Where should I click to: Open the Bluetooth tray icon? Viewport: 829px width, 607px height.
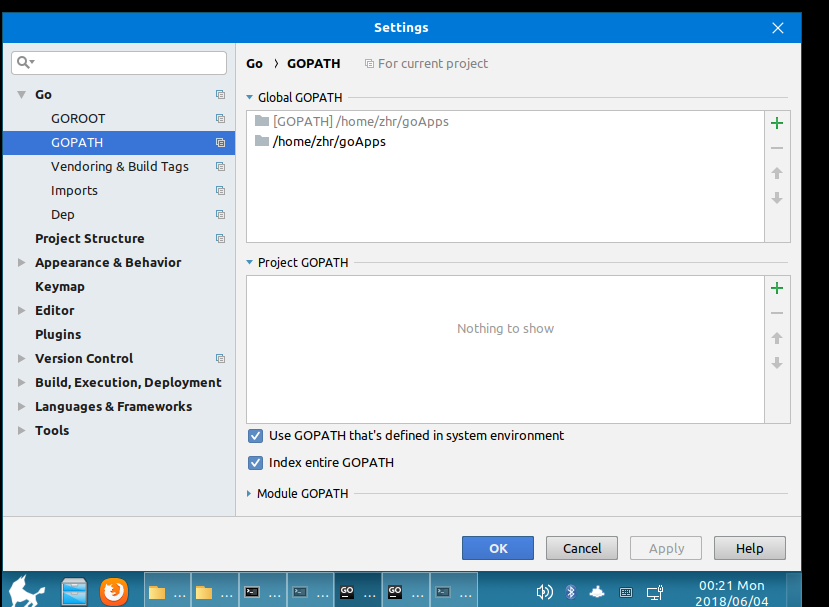[x=570, y=591]
